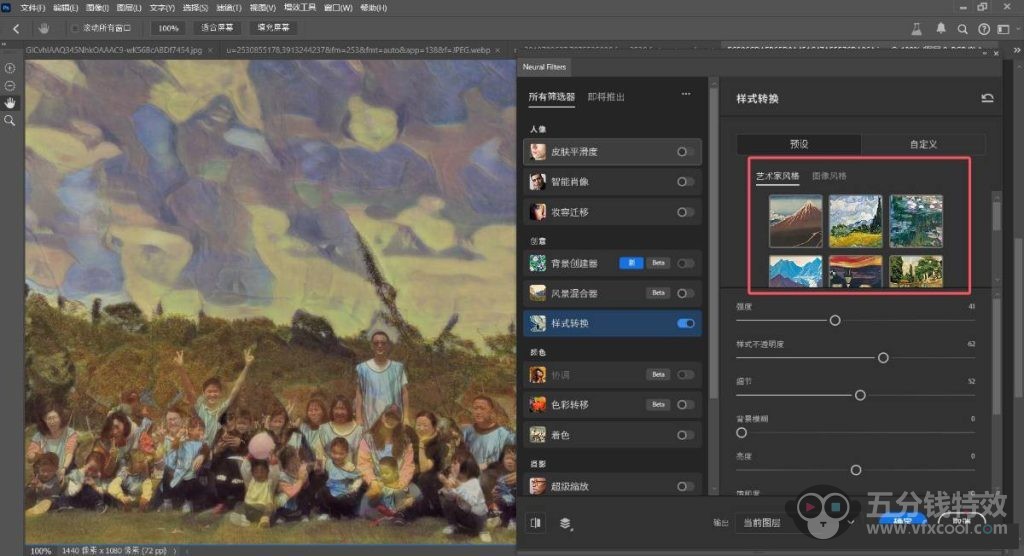Open notifications bell icon
The width and height of the screenshot is (1024, 556).
[940, 28]
